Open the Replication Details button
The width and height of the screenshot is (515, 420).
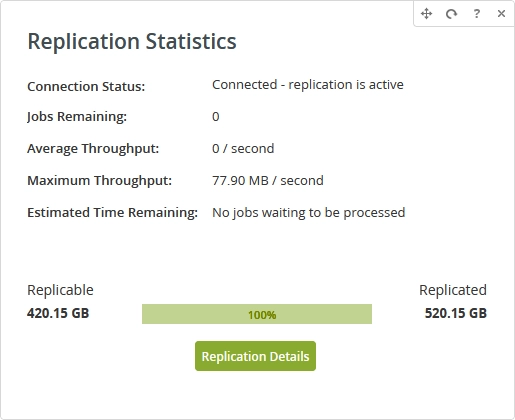click(x=255, y=356)
